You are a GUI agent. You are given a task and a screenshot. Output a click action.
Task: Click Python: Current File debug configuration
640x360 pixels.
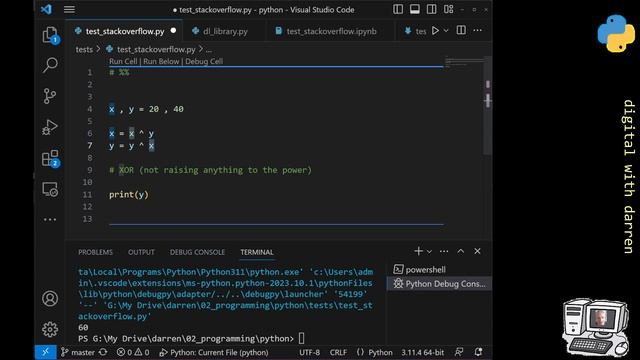[x=213, y=352]
